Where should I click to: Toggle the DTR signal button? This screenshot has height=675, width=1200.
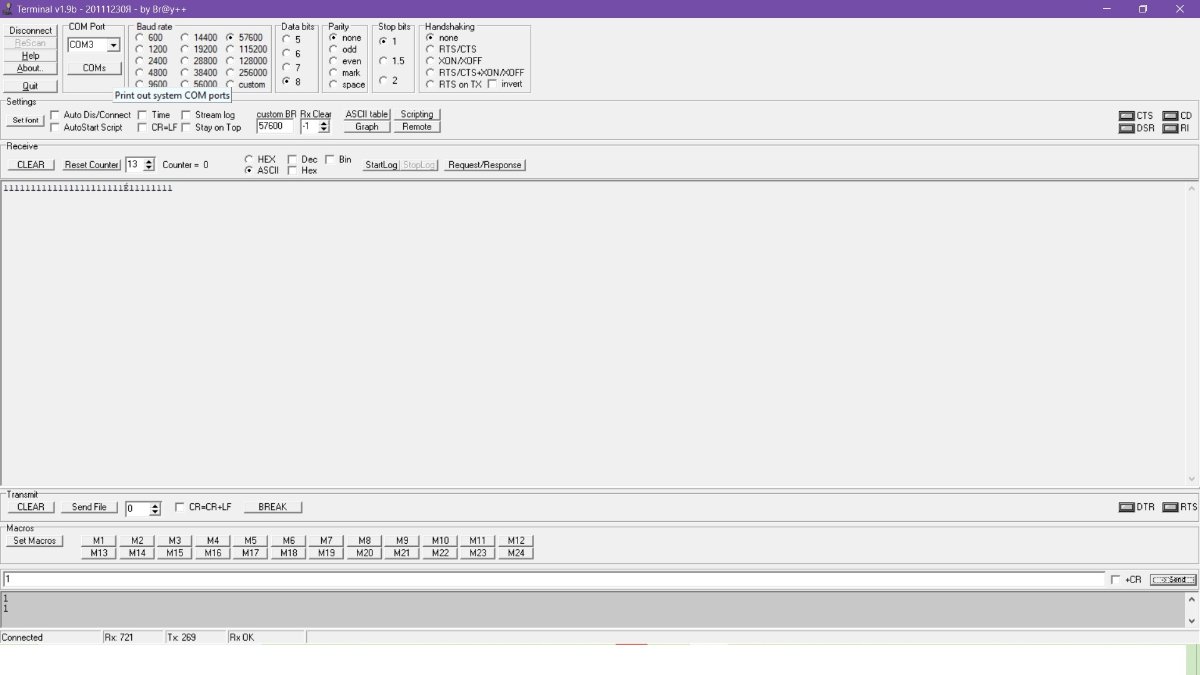1126,507
